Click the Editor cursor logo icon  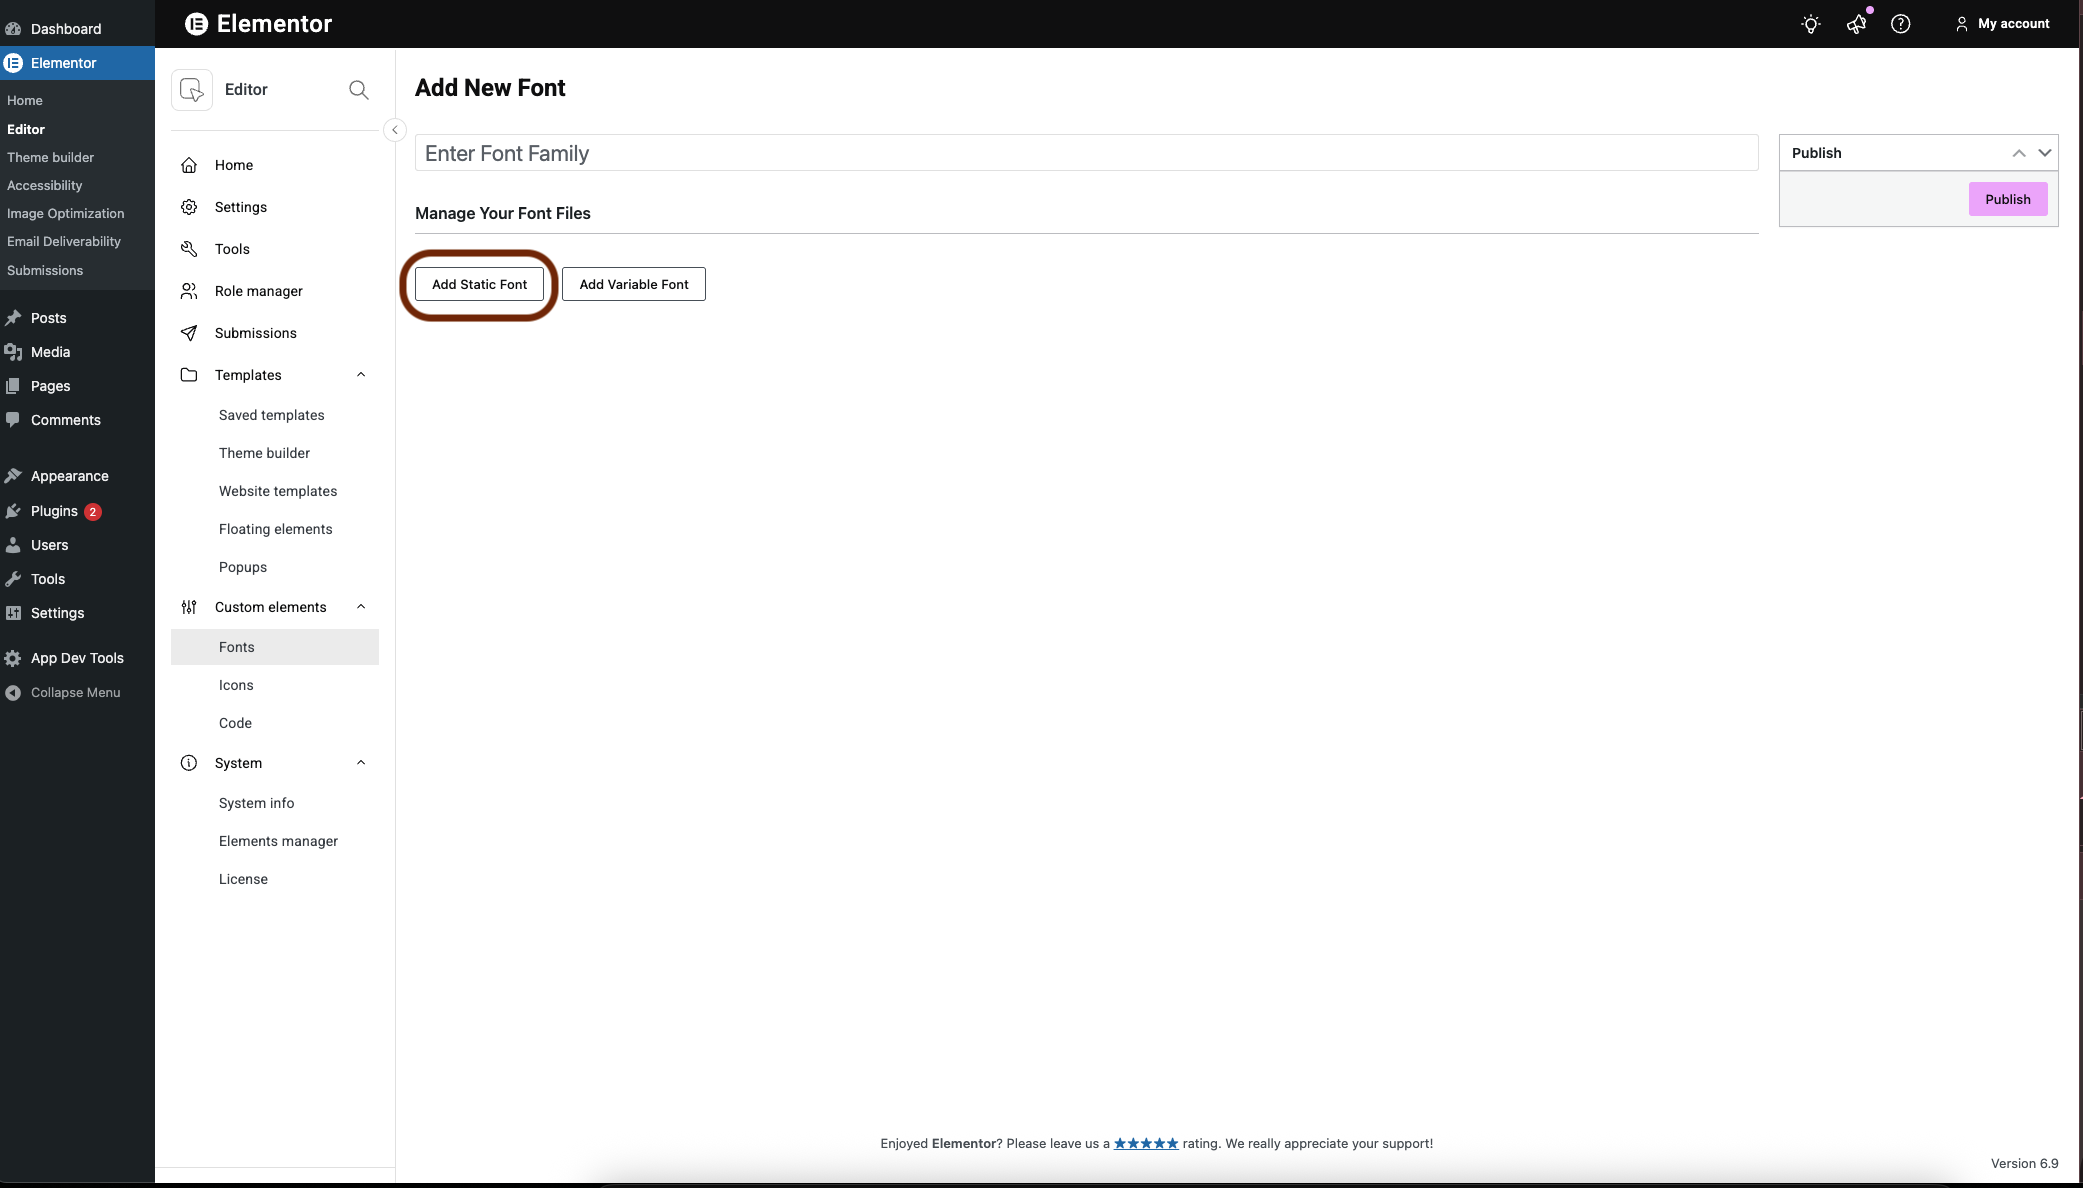(192, 90)
